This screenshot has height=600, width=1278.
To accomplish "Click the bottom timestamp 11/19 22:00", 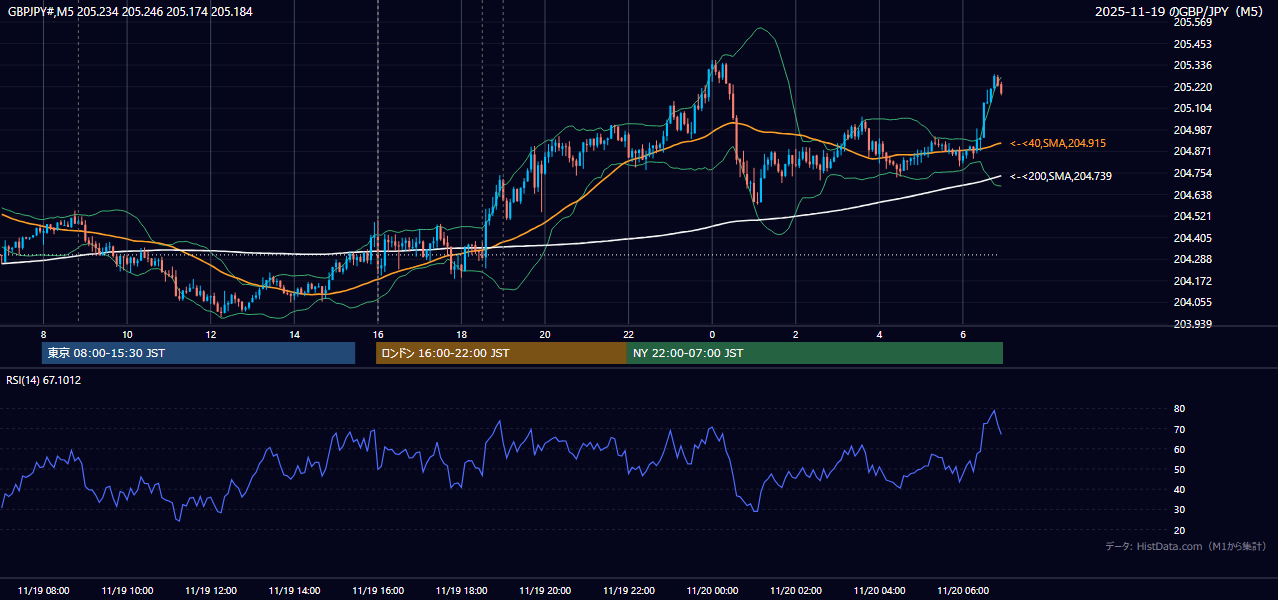I will (628, 591).
